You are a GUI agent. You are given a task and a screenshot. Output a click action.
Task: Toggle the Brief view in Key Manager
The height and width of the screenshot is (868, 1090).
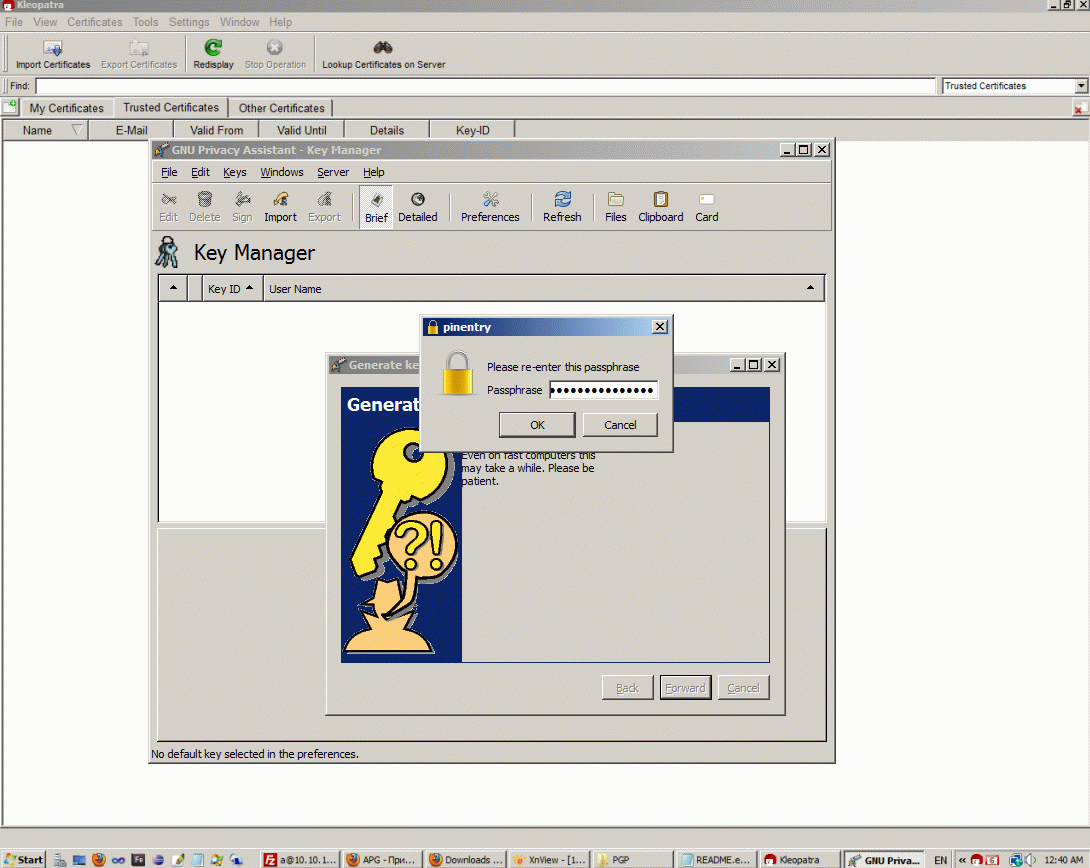376,207
